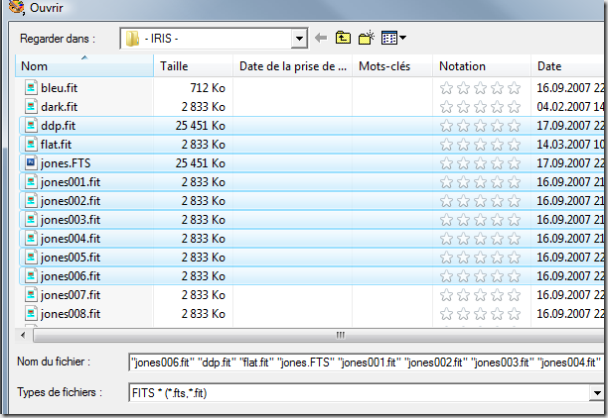
Task: Click the Mots-clés column header
Action: point(392,66)
